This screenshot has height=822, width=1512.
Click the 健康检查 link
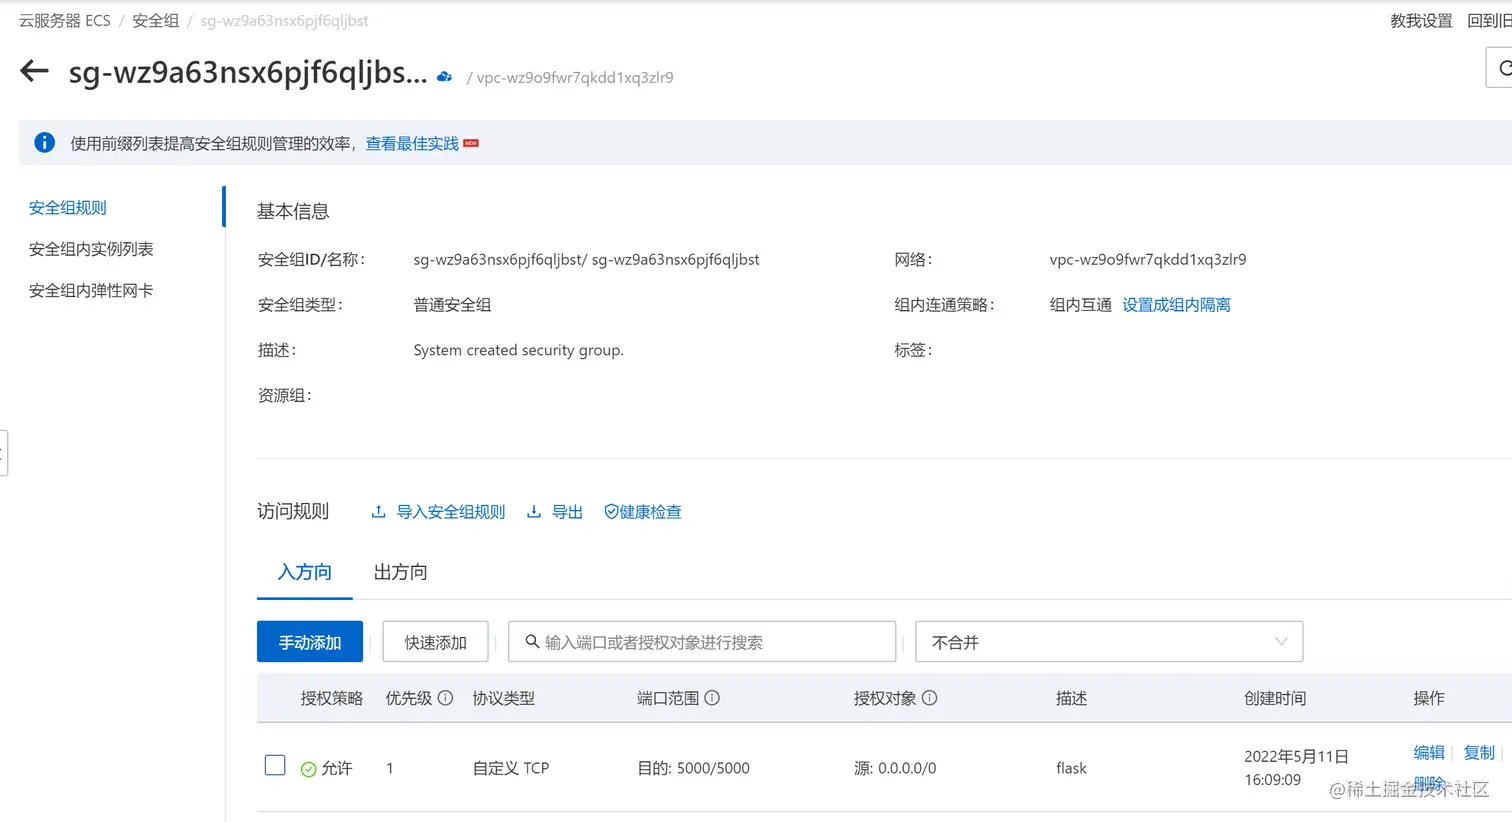coord(650,511)
